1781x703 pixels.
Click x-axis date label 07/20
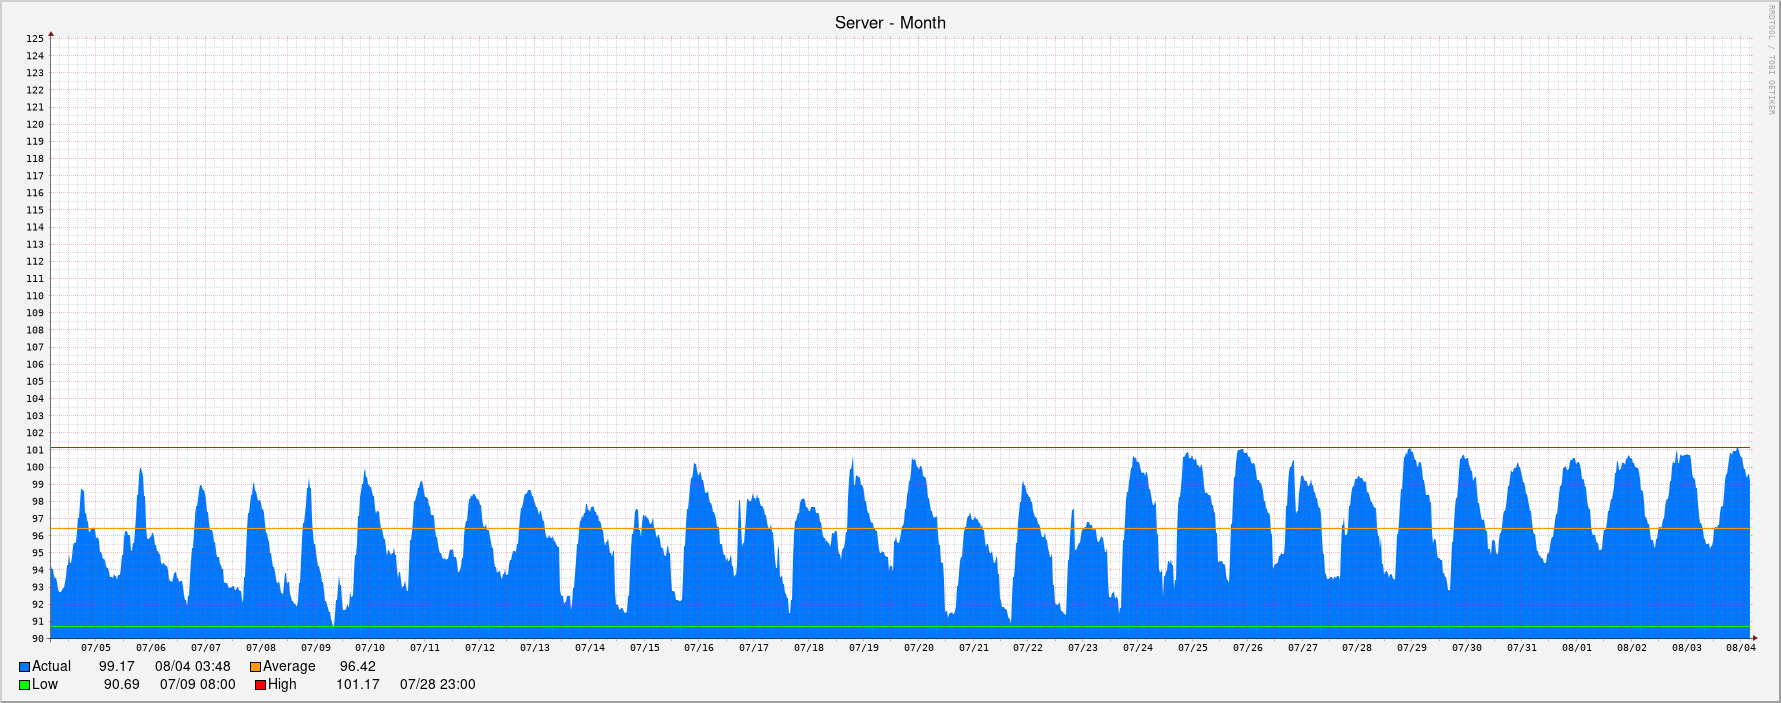click(919, 648)
